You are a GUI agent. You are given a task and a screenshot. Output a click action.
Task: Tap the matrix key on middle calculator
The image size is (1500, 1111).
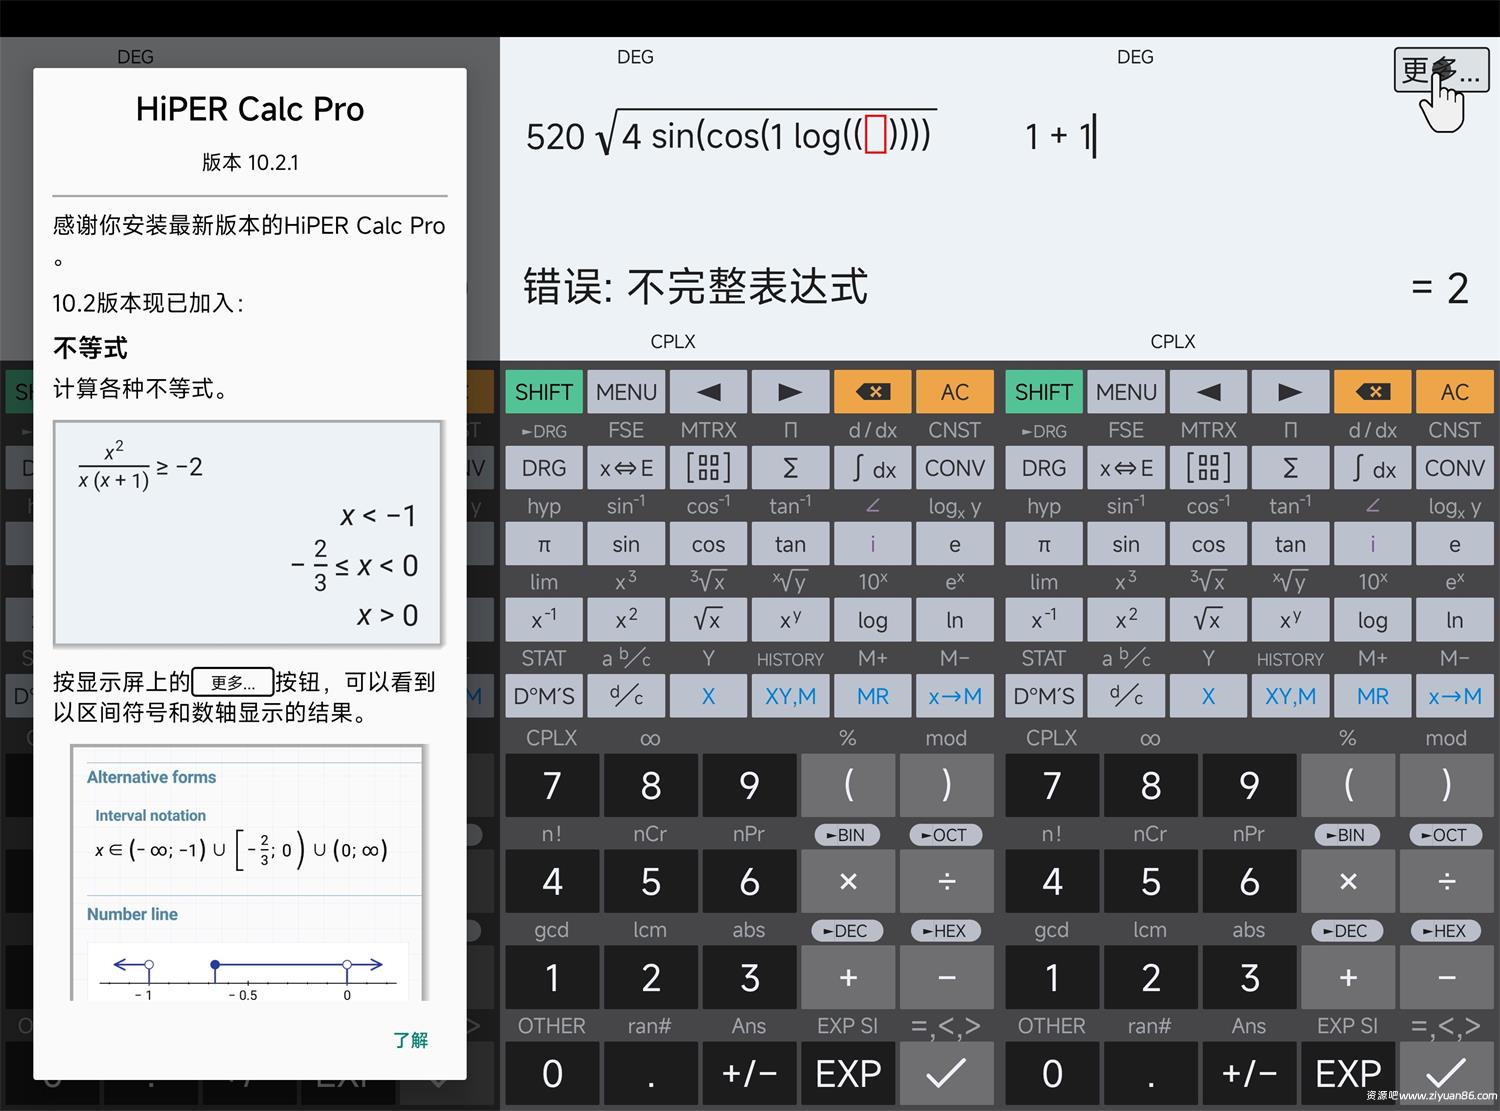pyautogui.click(x=708, y=468)
